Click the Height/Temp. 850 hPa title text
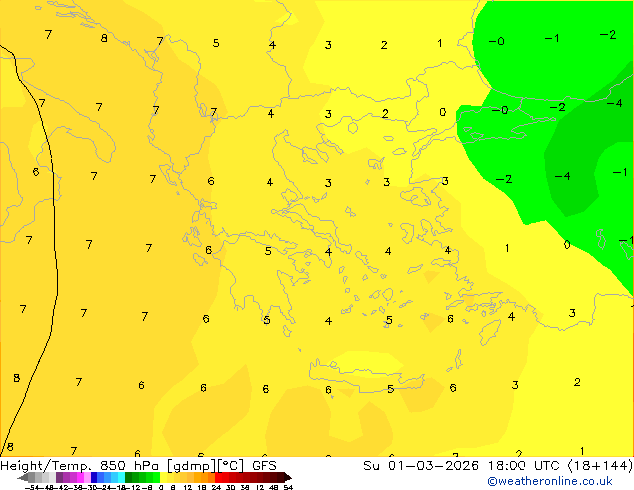Image resolution: width=634 pixels, height=490 pixels. coord(79,466)
